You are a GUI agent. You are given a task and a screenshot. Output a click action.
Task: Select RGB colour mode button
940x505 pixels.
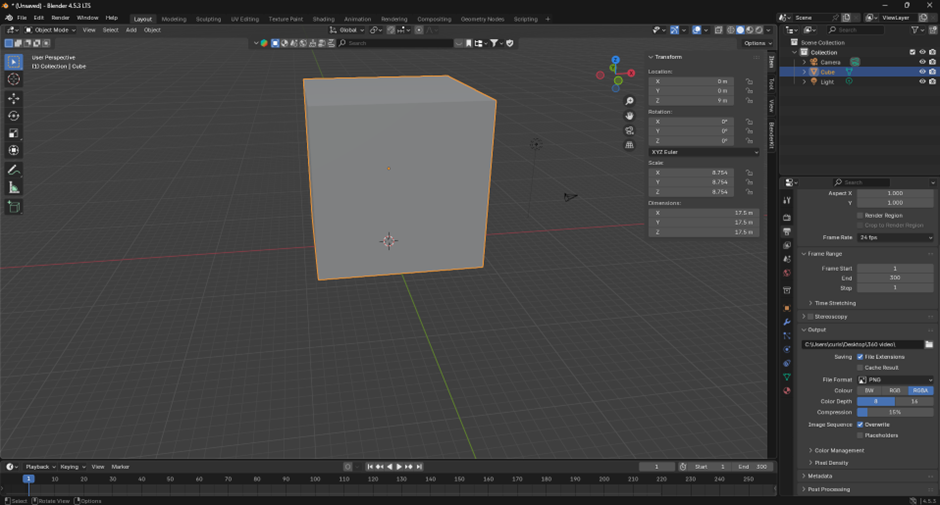[895, 390]
